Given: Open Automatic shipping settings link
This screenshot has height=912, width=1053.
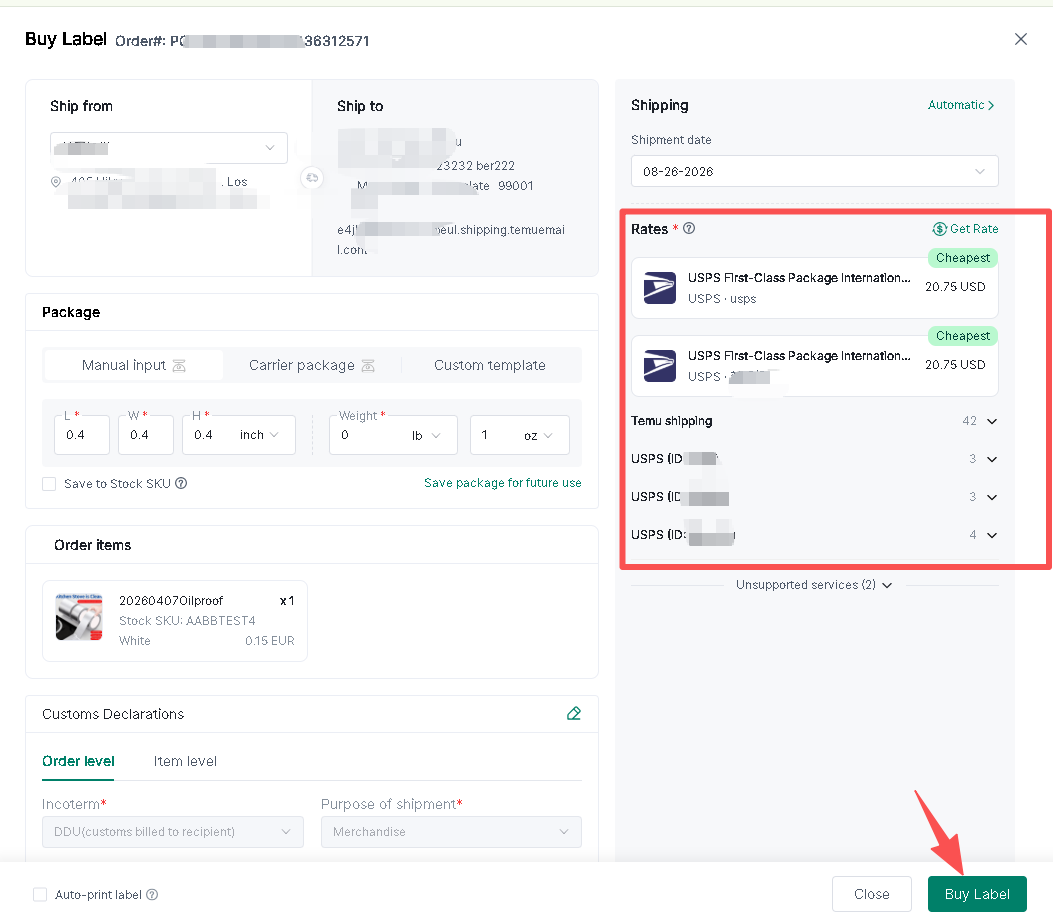Looking at the screenshot, I should [x=960, y=105].
